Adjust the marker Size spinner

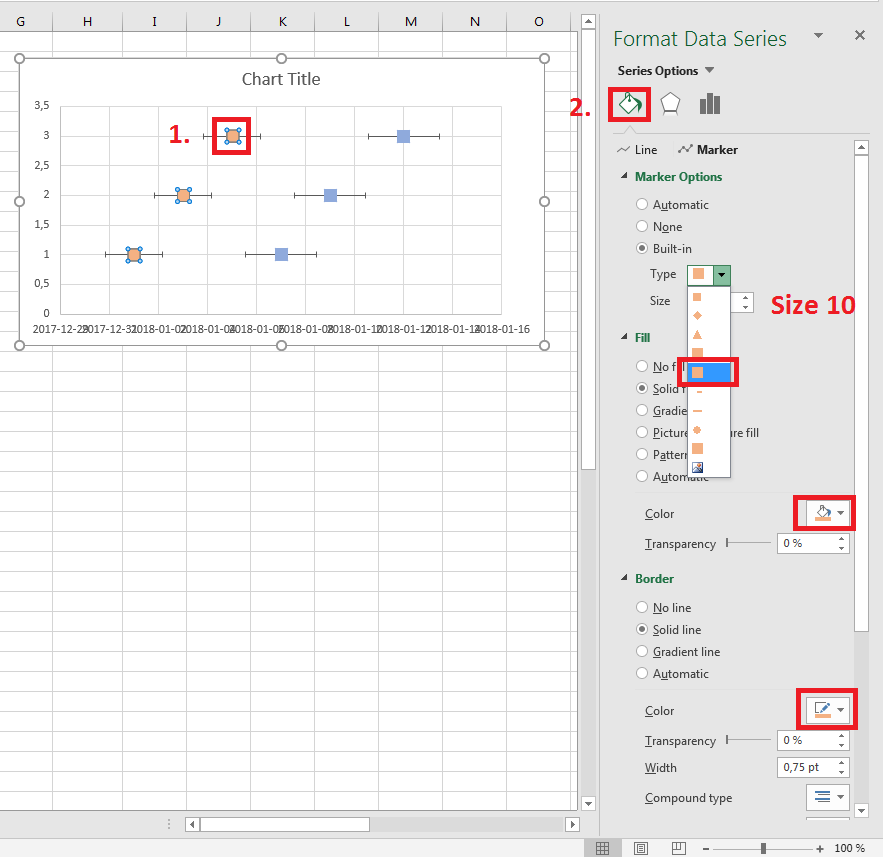click(745, 302)
